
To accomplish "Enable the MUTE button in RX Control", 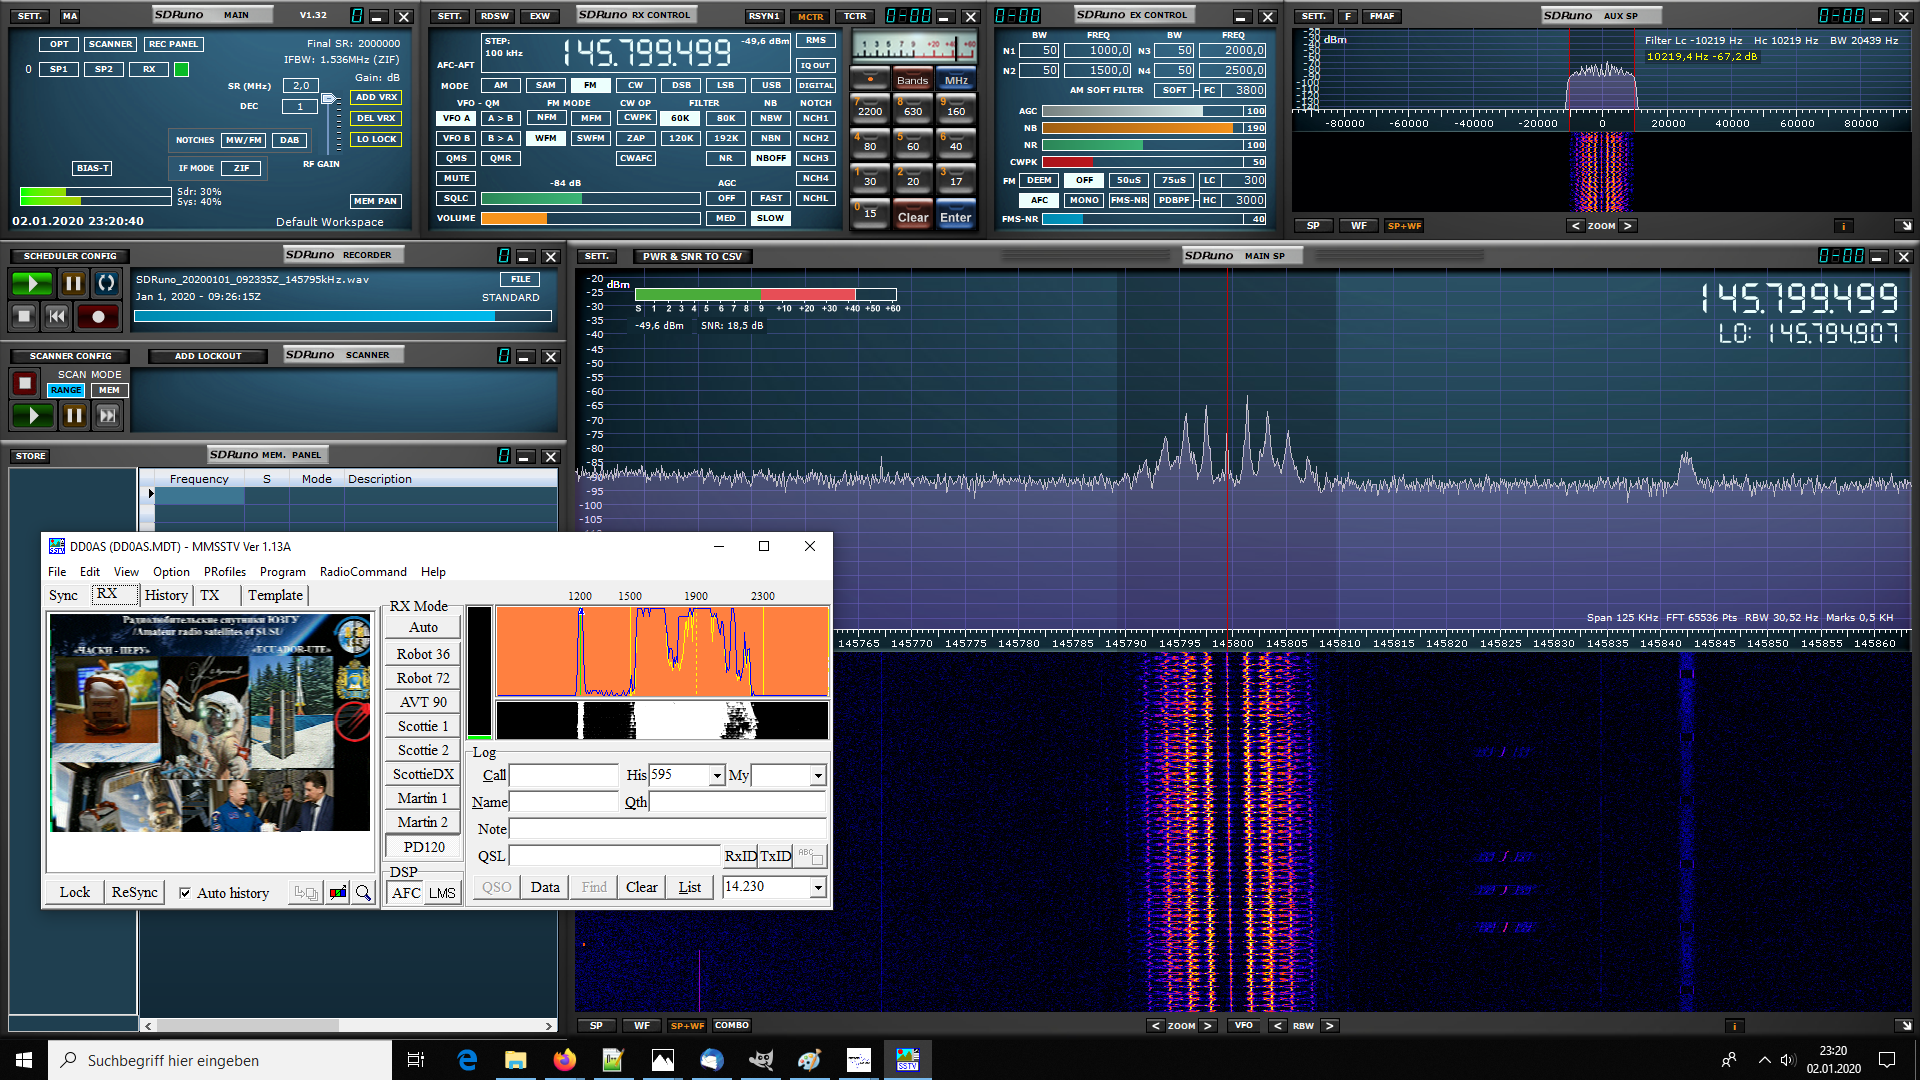I will coord(456,178).
